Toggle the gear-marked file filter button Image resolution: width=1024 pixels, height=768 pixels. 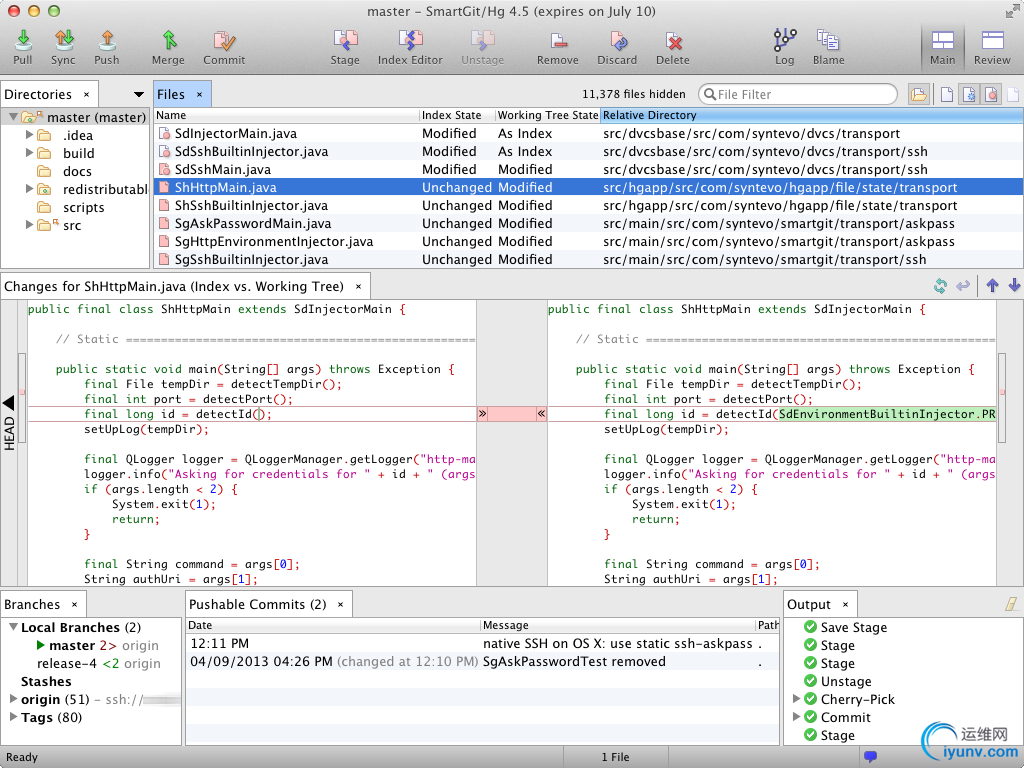pos(968,95)
